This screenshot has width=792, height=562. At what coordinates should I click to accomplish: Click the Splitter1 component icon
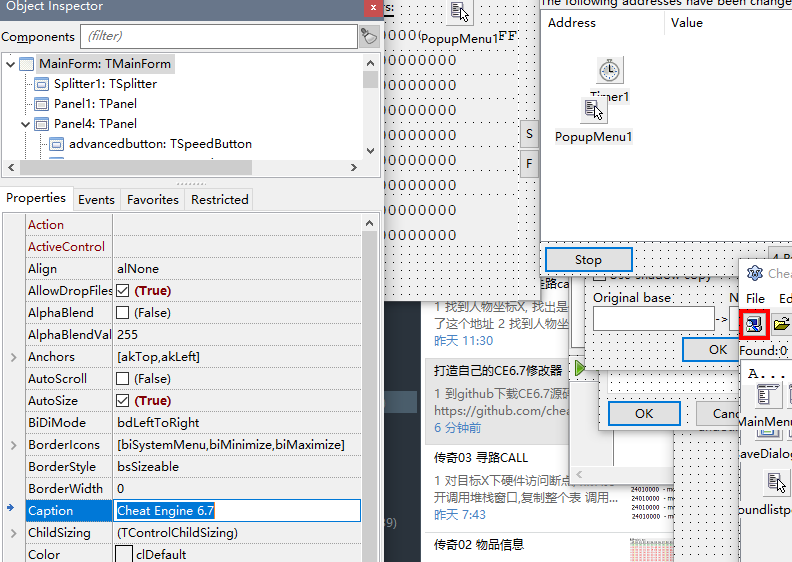41,84
